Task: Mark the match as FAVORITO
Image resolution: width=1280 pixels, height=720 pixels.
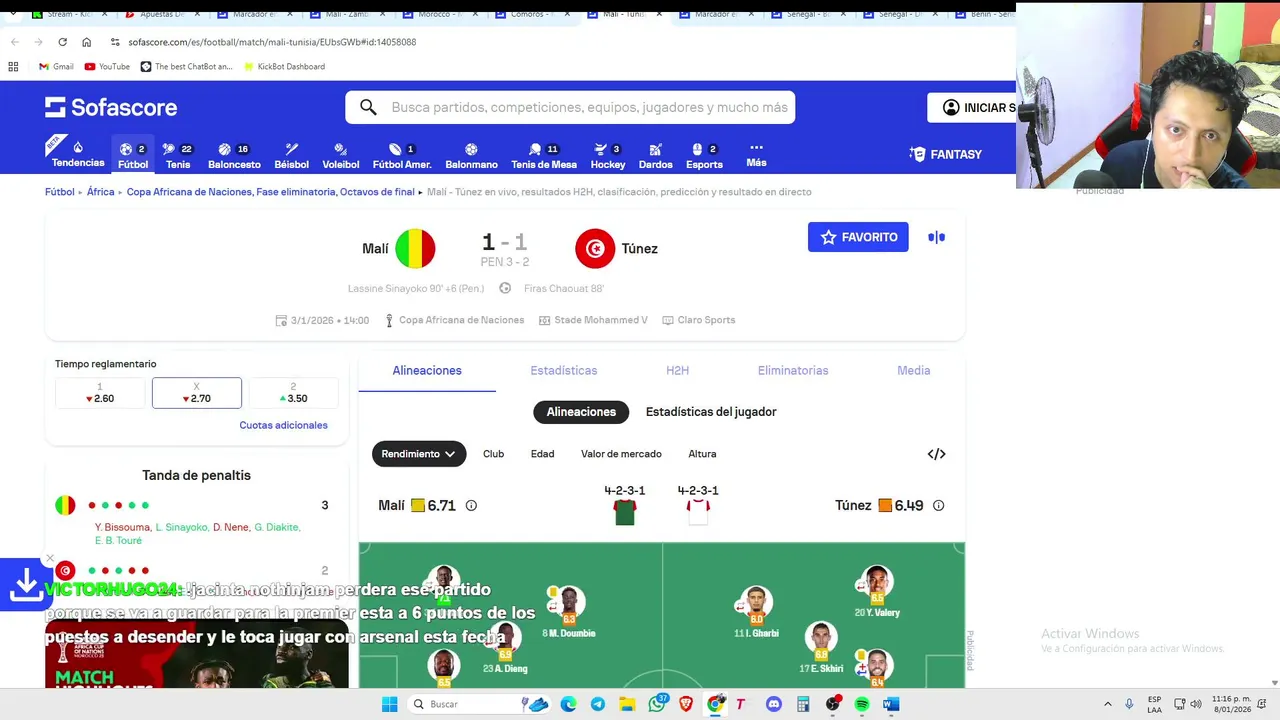Action: pos(858,237)
